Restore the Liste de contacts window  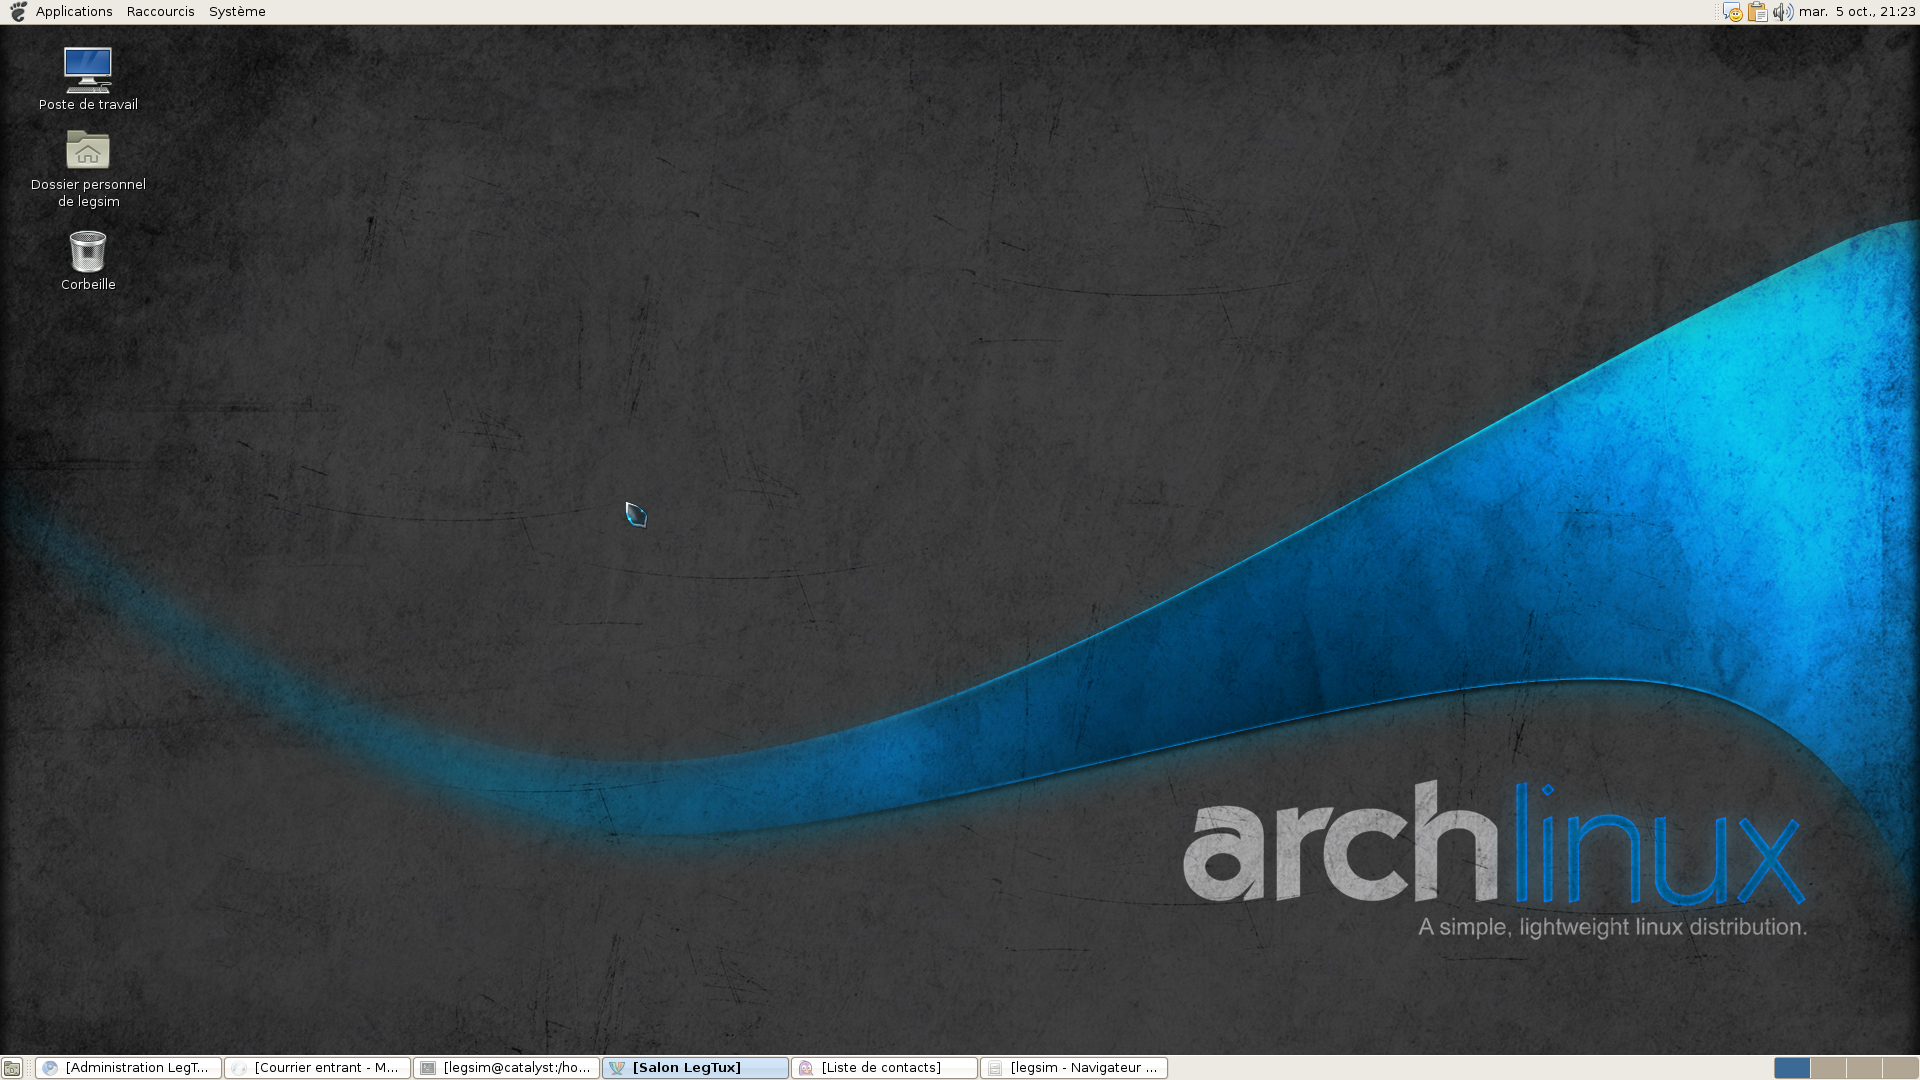point(884,1068)
